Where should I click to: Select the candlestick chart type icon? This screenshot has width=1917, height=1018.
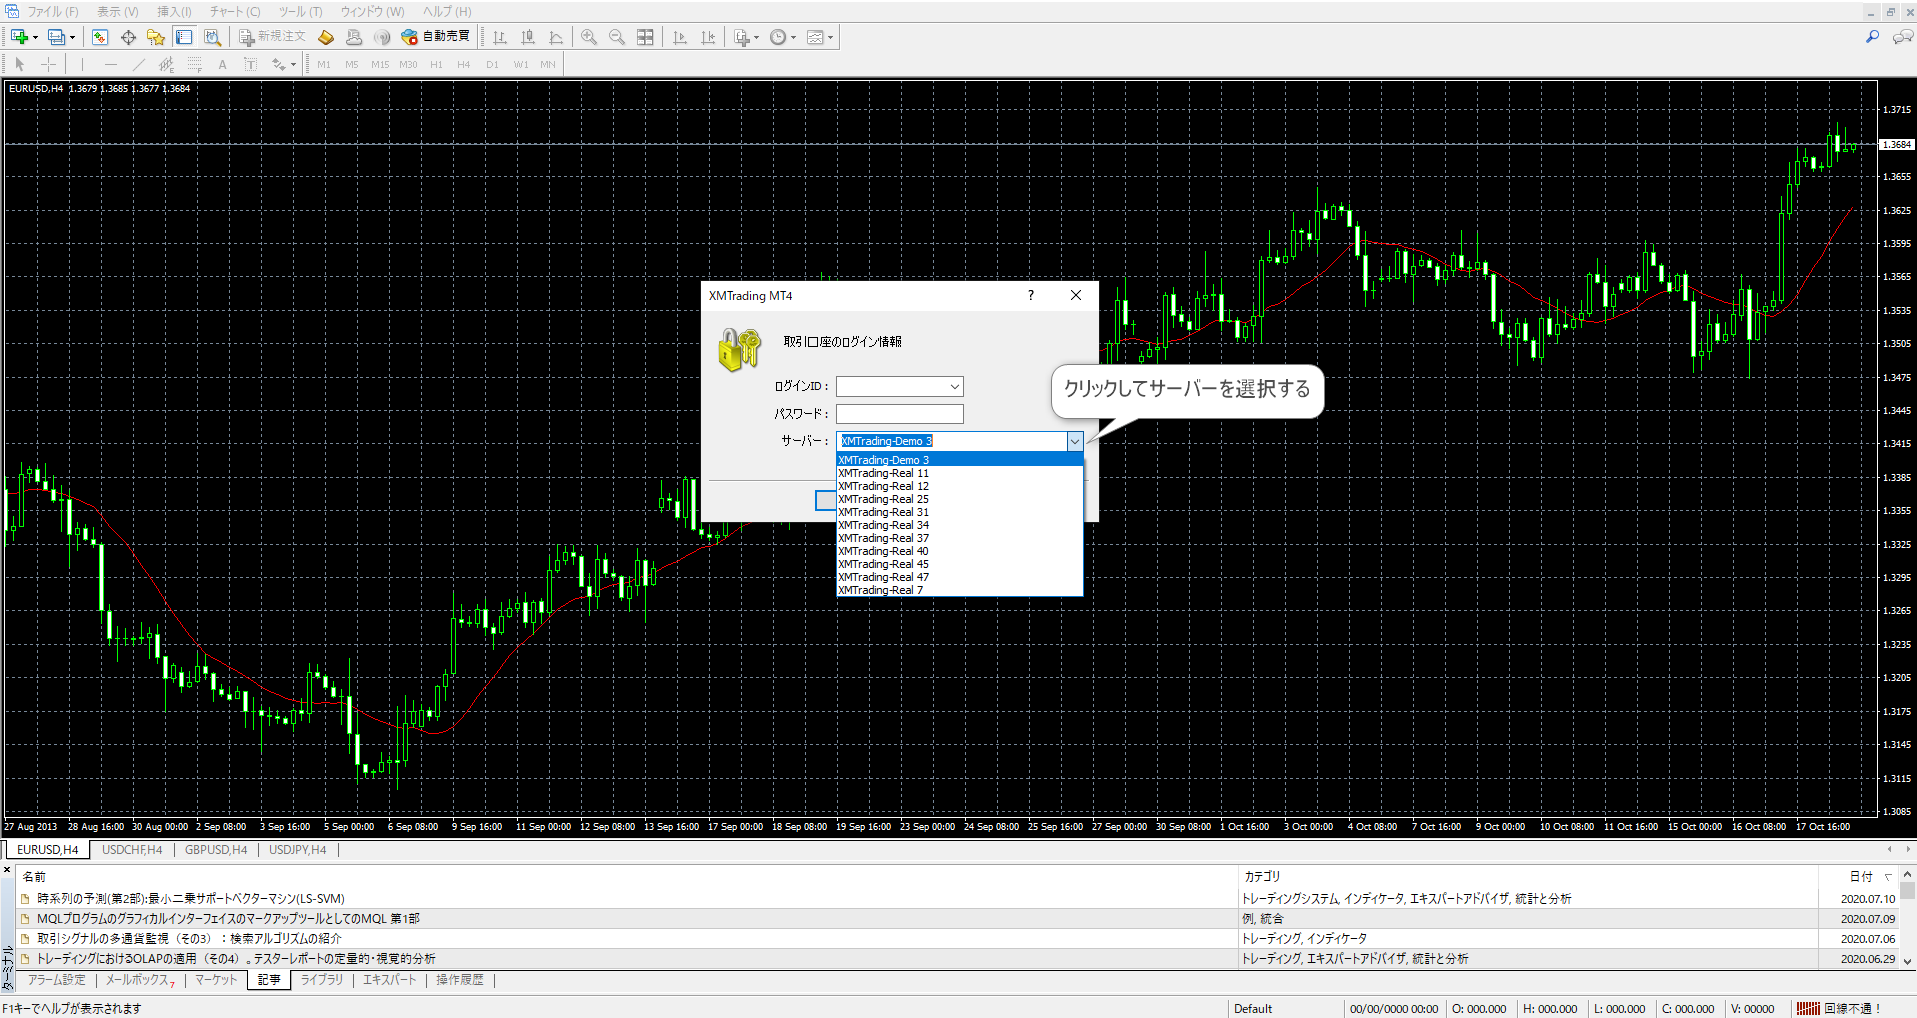528,37
